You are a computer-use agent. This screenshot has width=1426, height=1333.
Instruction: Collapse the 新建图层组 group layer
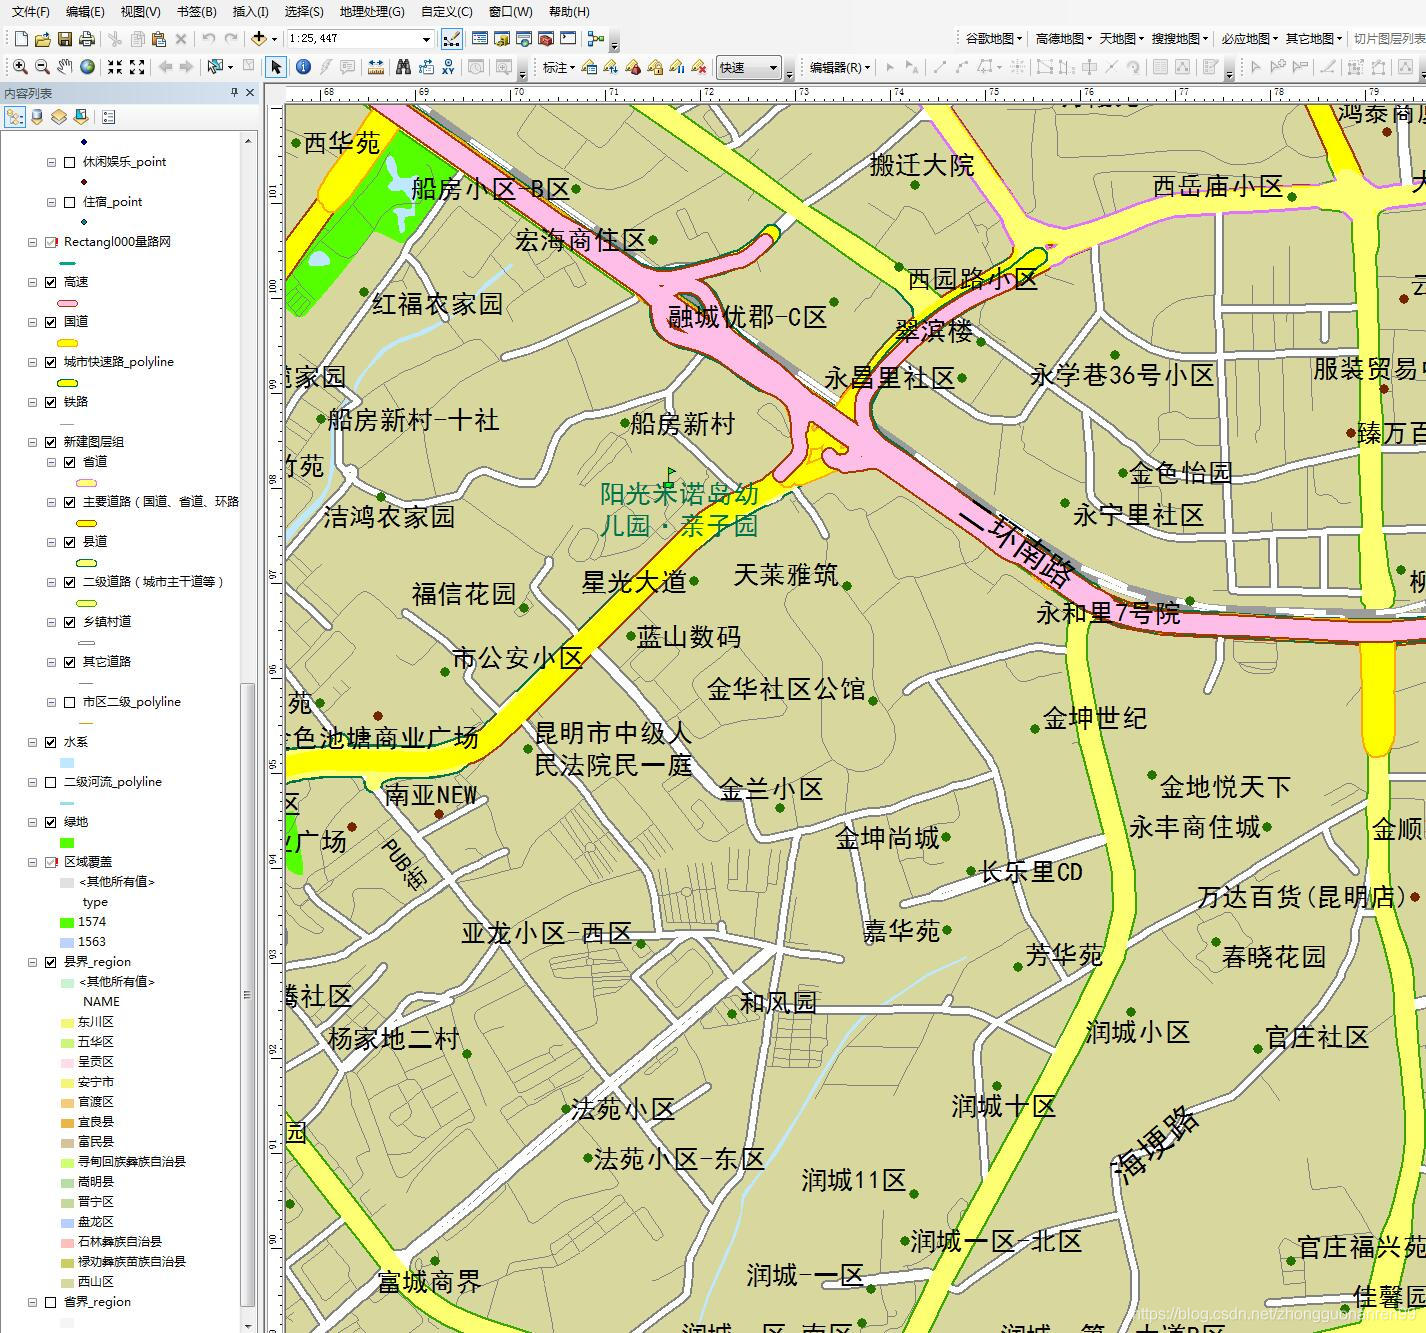click(33, 442)
